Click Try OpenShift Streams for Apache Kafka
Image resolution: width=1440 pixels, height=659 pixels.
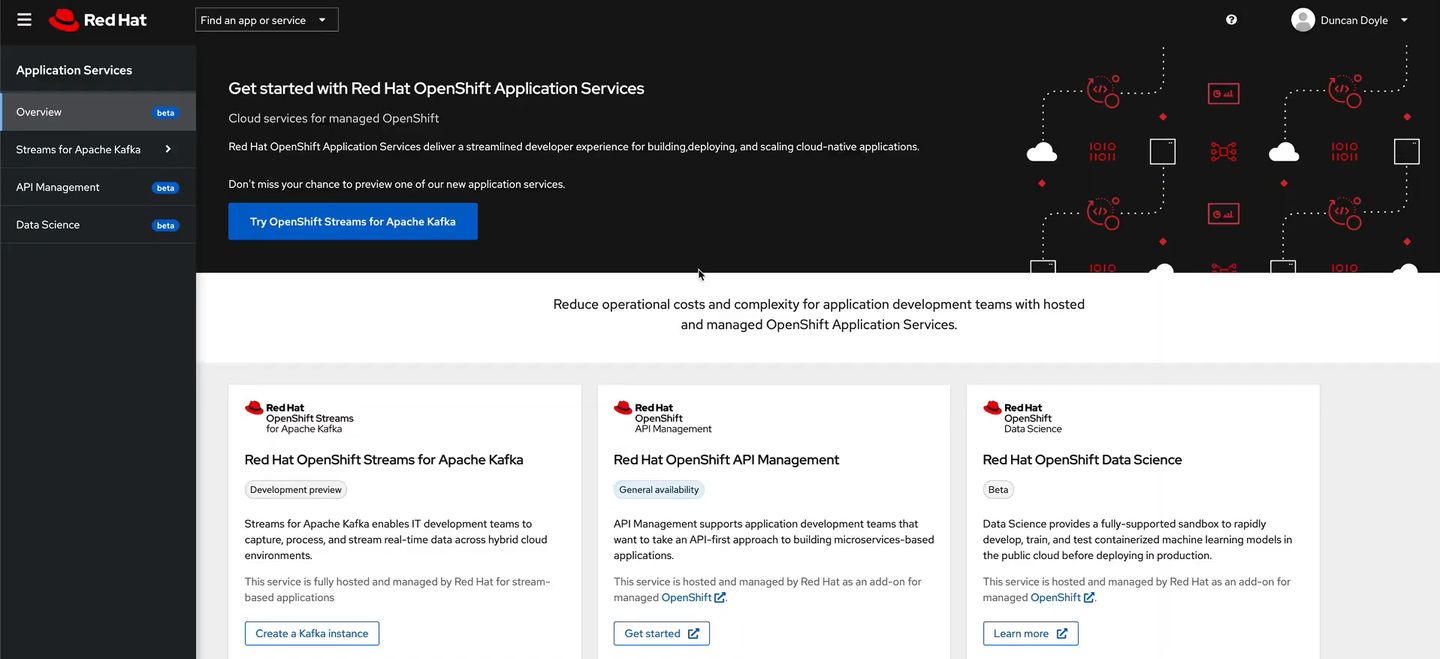point(353,222)
